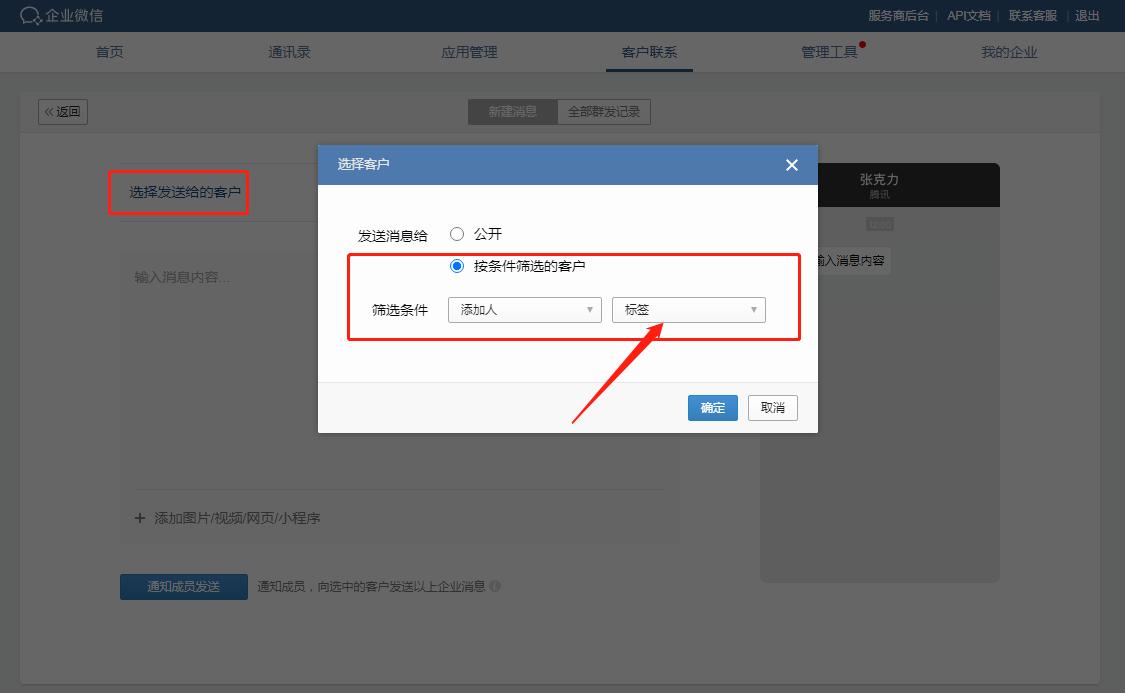Switch to the 全部群发记录 tab
The height and width of the screenshot is (693, 1125).
pyautogui.click(x=604, y=111)
